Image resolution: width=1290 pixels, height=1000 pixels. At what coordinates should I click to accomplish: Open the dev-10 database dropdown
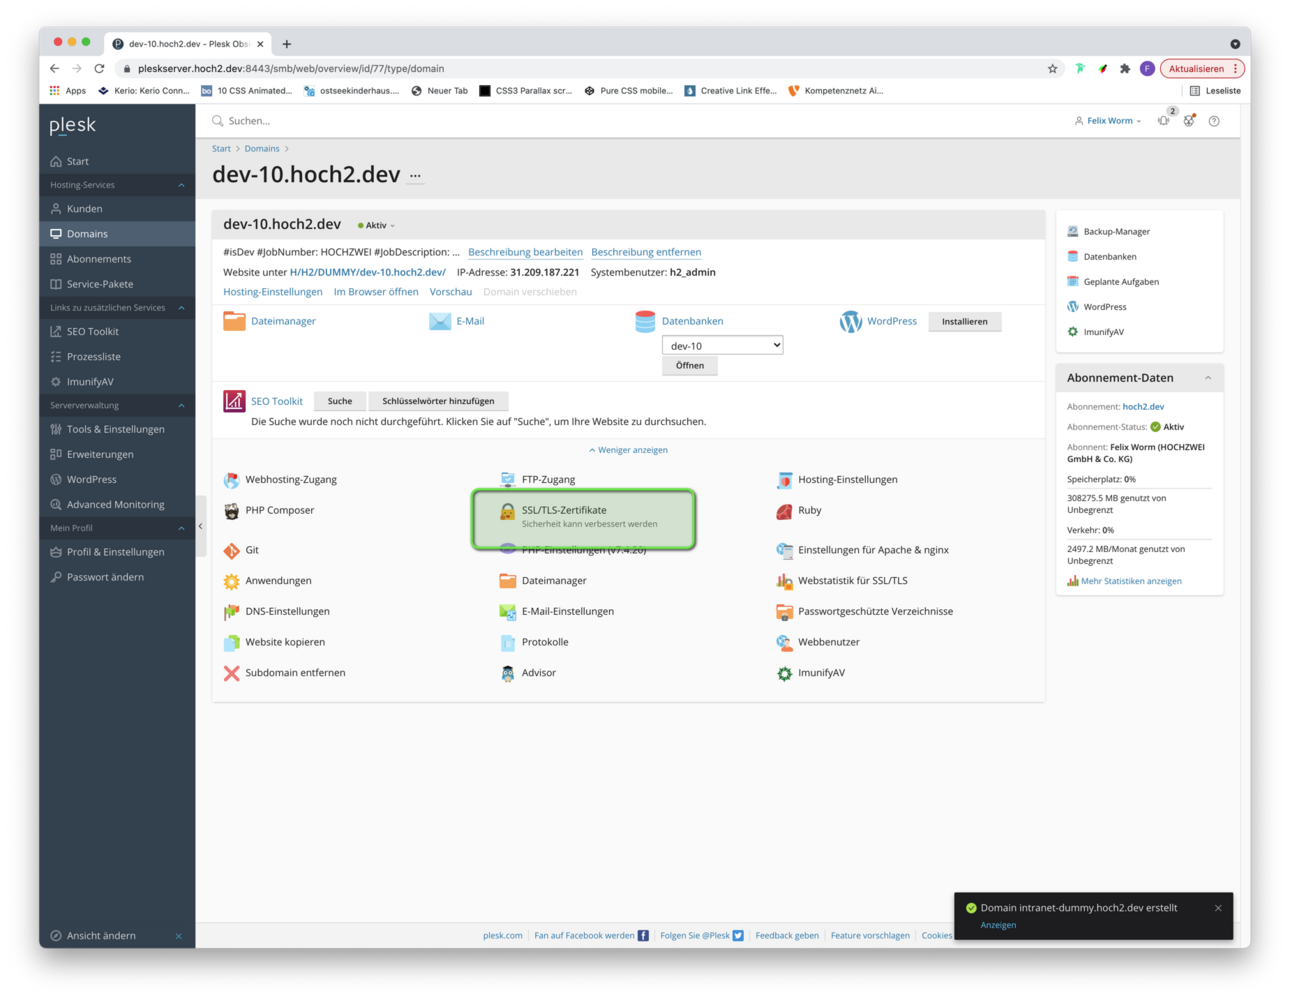tap(722, 346)
